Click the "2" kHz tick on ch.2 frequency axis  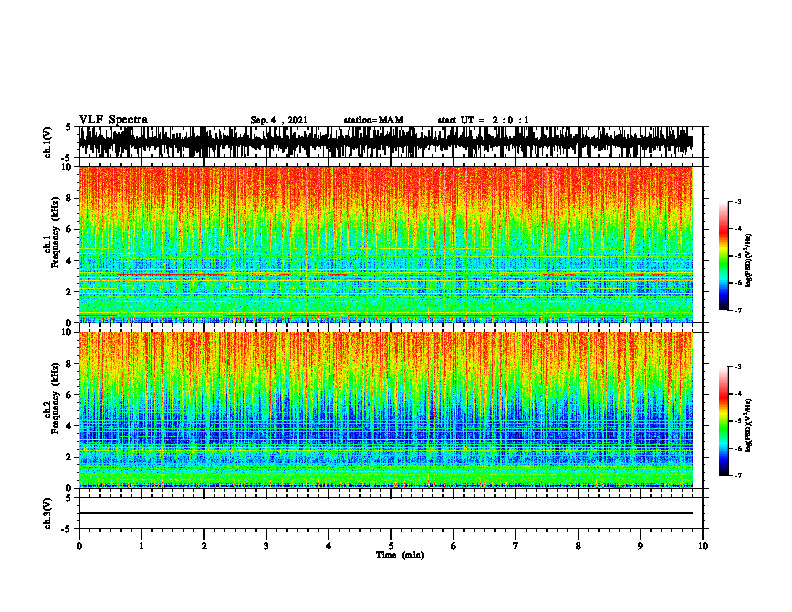click(x=69, y=457)
